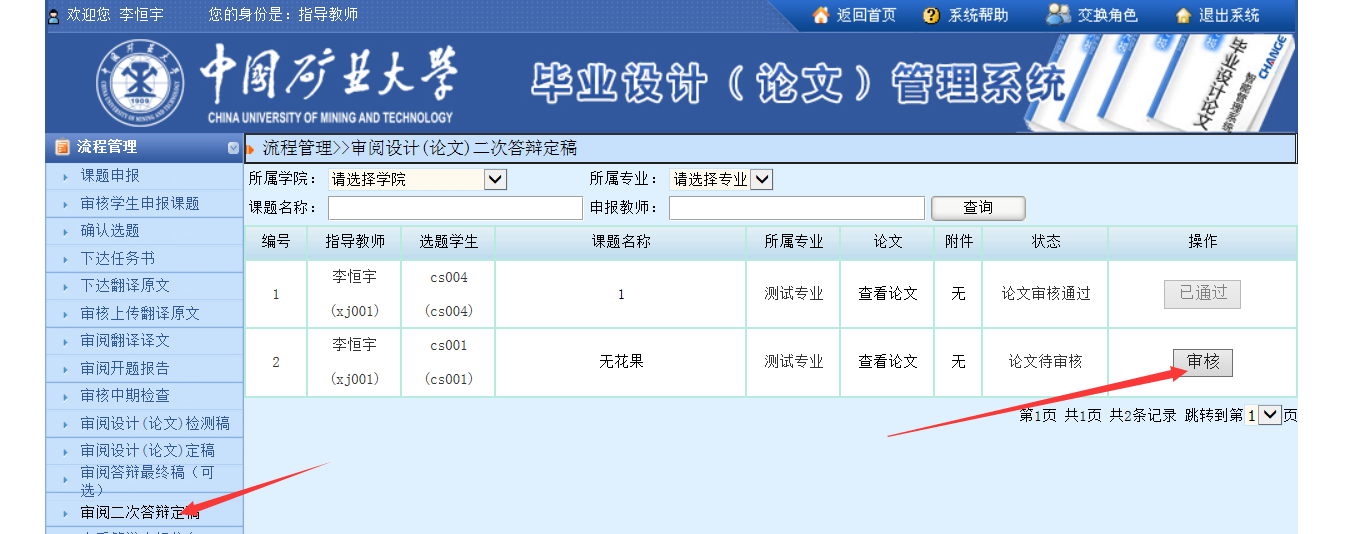1348x534 pixels.
Task: Click 退出系统 to log out
Action: click(x=1230, y=15)
